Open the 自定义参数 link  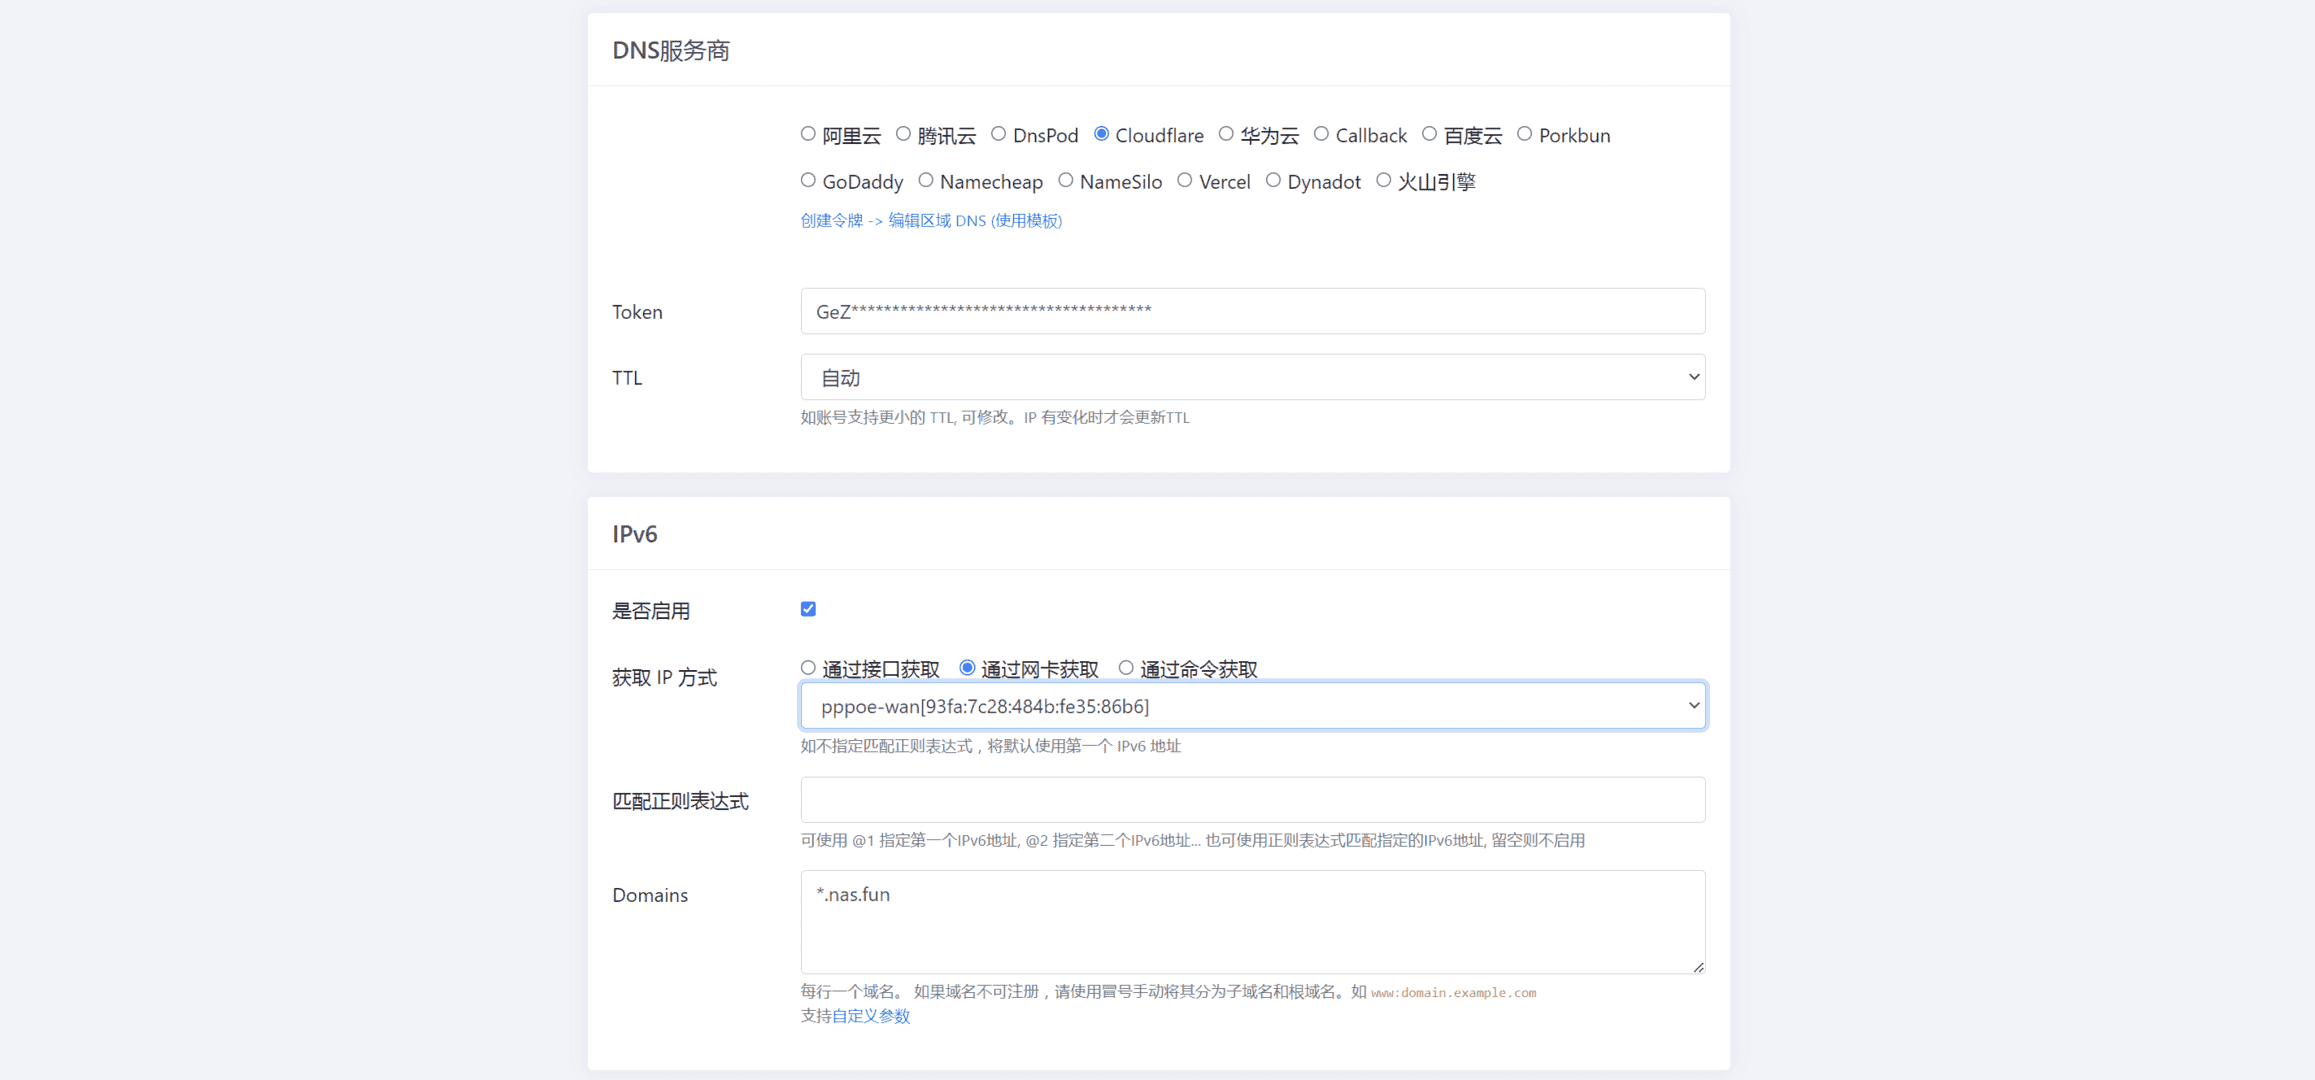[871, 1016]
